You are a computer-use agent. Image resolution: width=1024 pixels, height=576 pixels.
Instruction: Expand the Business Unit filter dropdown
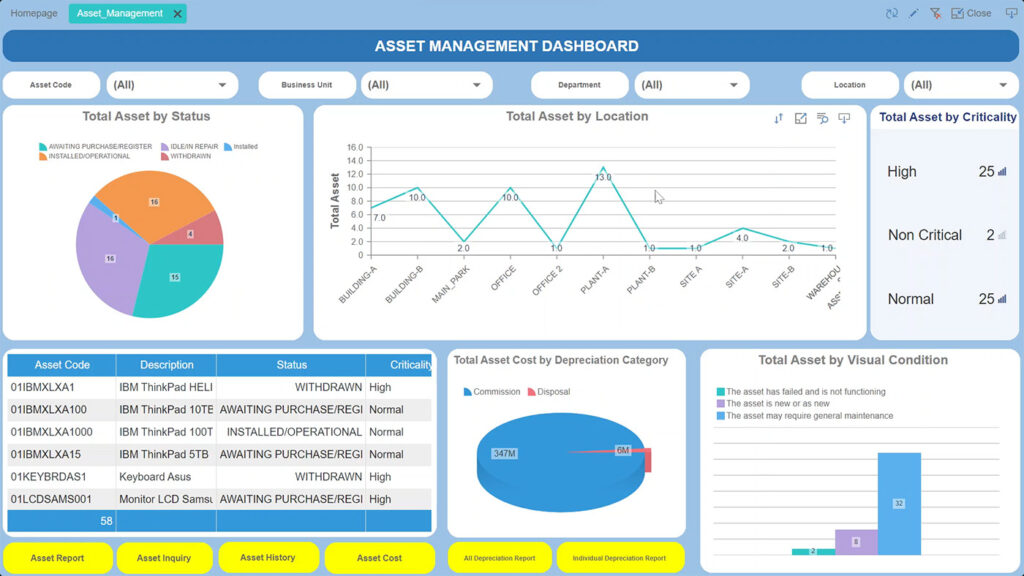tap(427, 85)
